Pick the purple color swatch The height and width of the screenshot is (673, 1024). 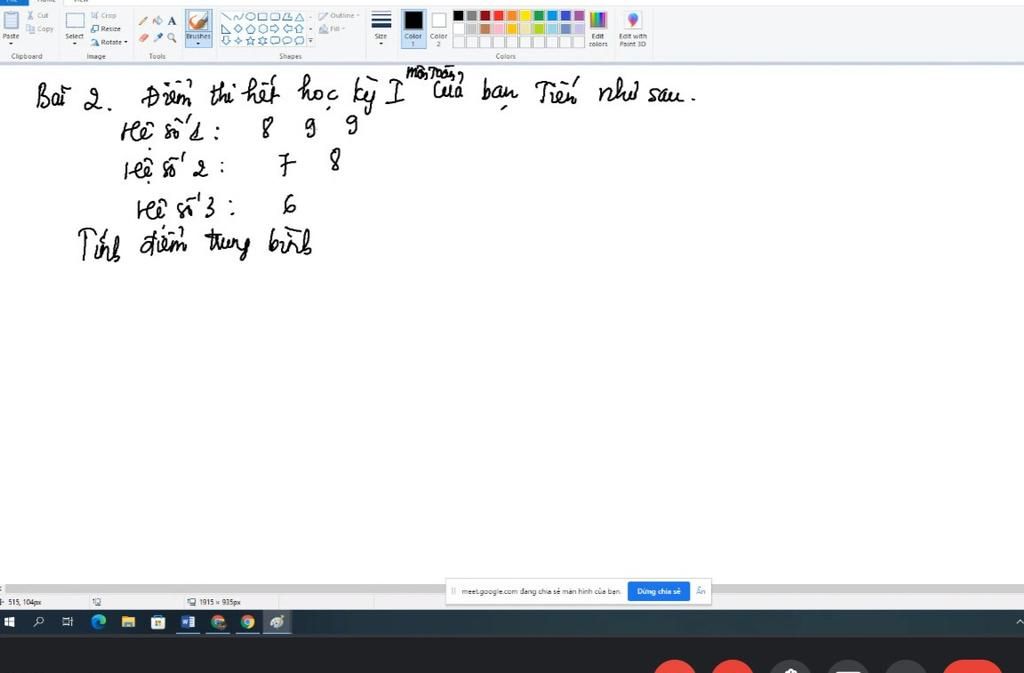579,16
